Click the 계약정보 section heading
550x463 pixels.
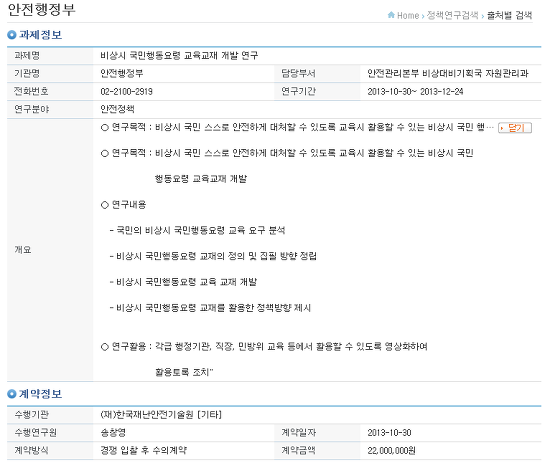(40, 394)
